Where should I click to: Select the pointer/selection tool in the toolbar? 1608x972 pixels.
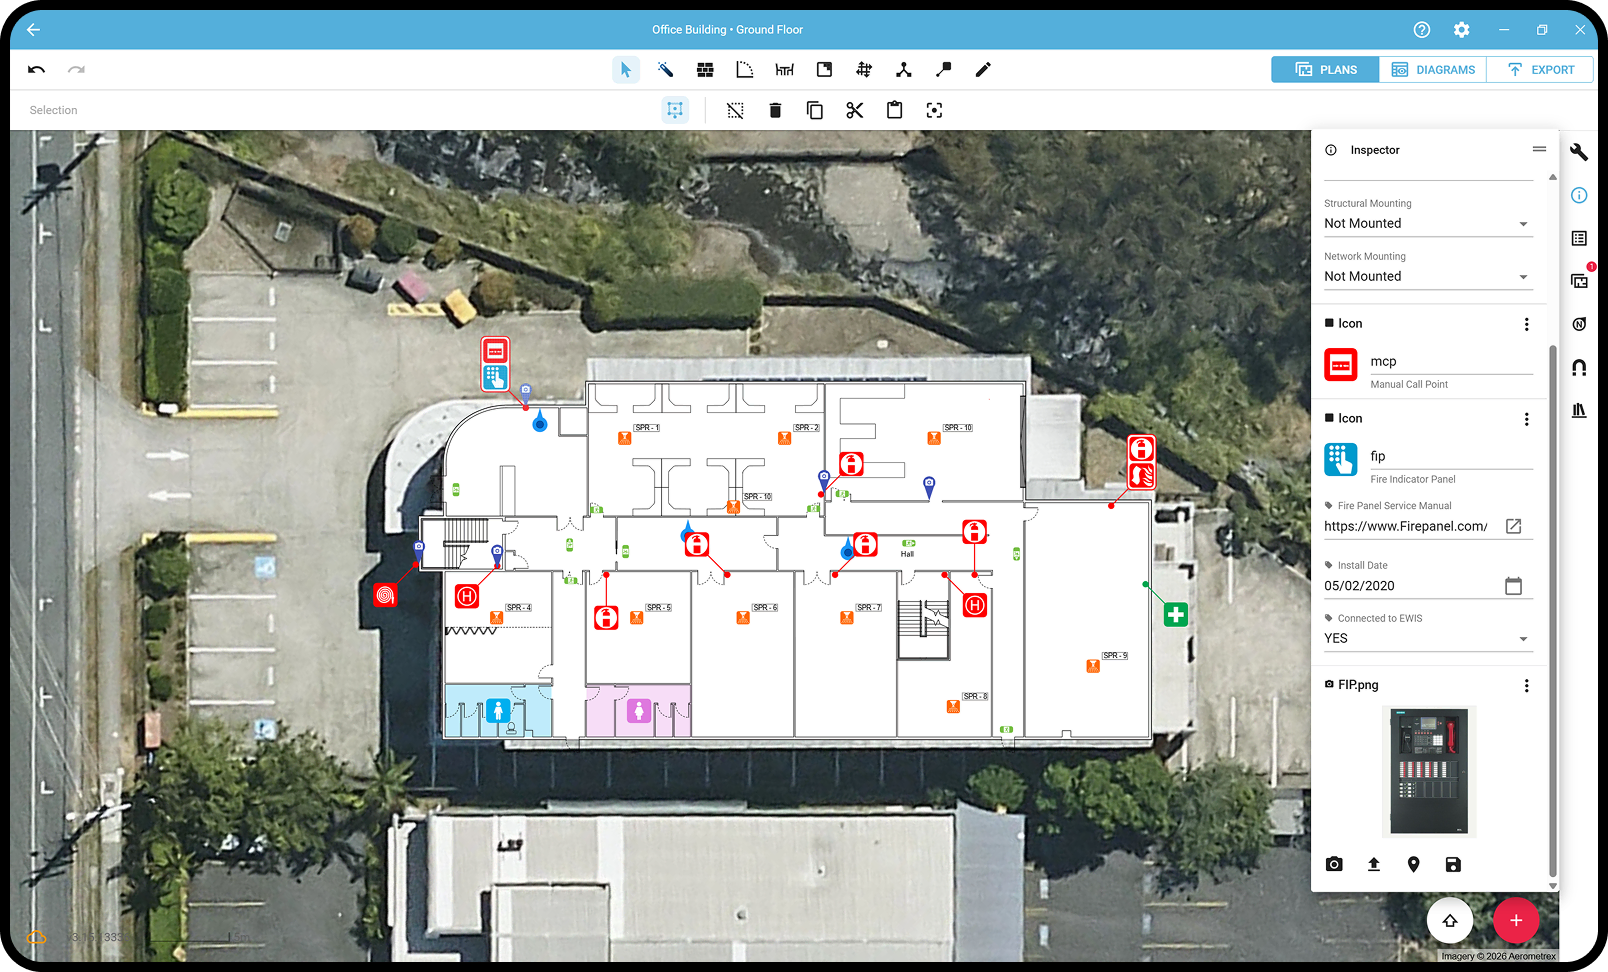[x=626, y=69]
